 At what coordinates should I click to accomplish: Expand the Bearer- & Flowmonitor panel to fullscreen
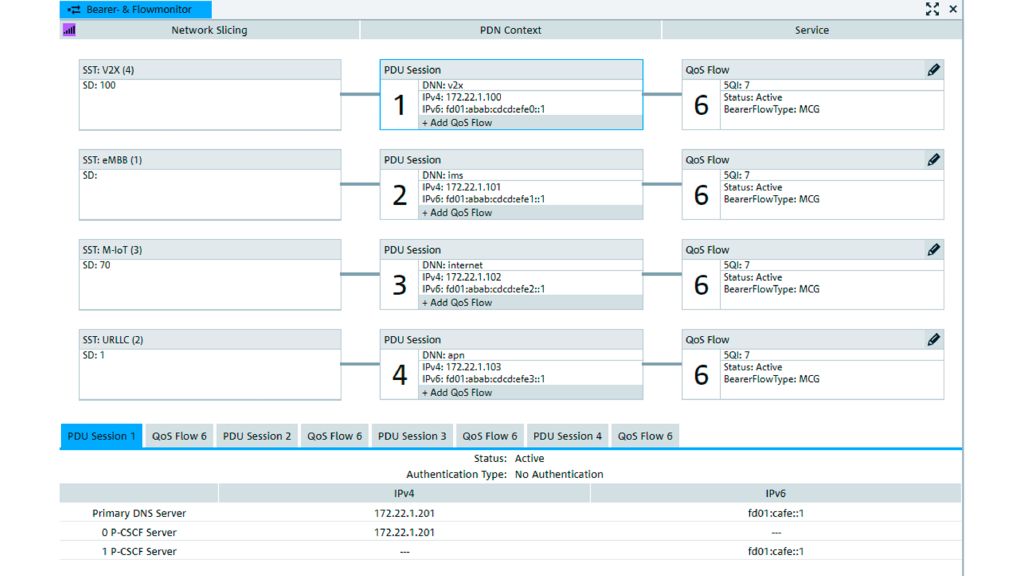coord(932,9)
